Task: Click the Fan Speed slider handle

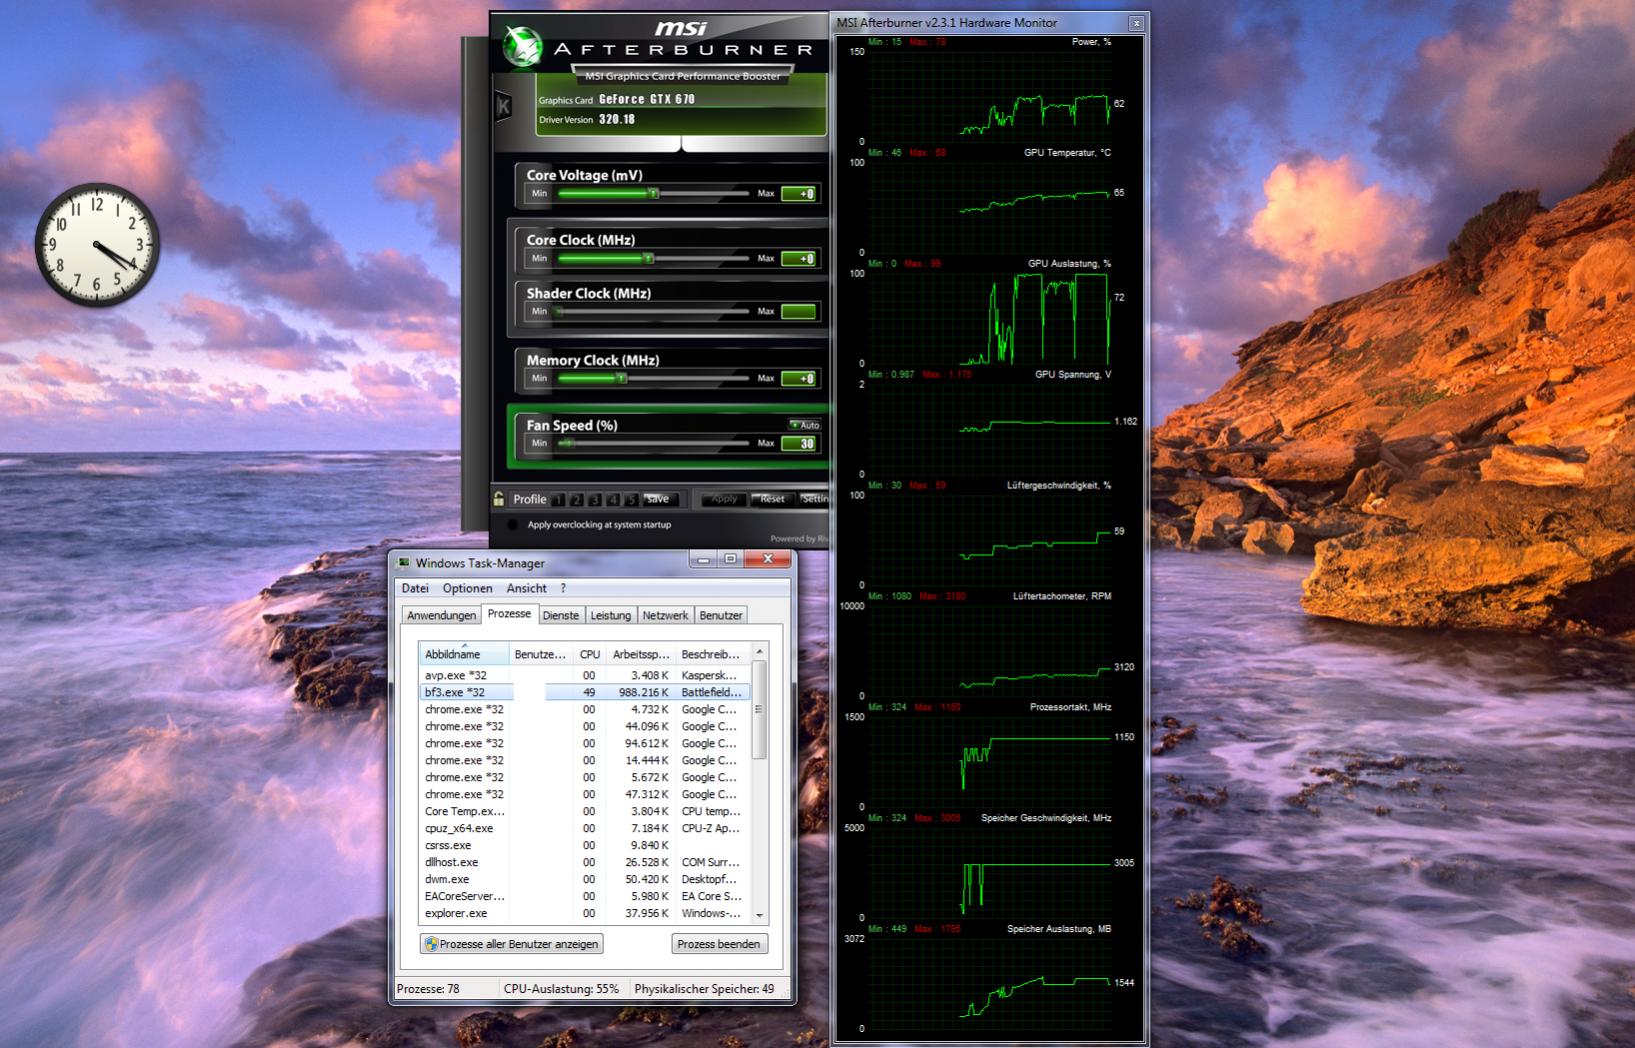Action: pos(568,443)
